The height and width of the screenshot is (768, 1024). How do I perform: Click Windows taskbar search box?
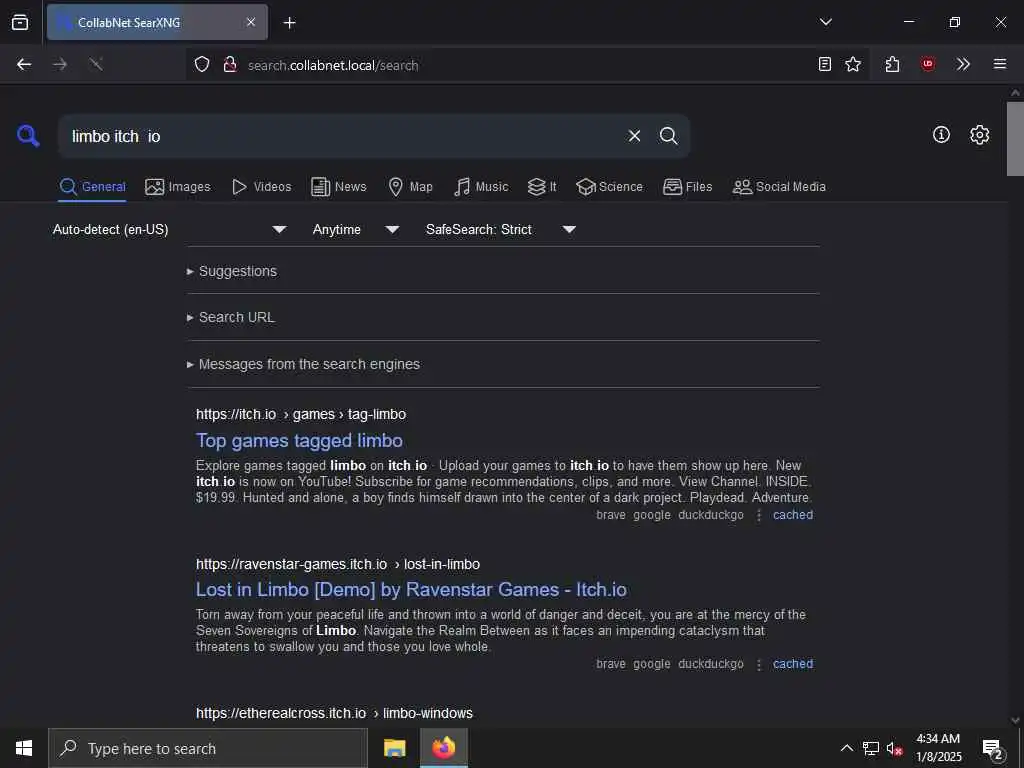208,748
